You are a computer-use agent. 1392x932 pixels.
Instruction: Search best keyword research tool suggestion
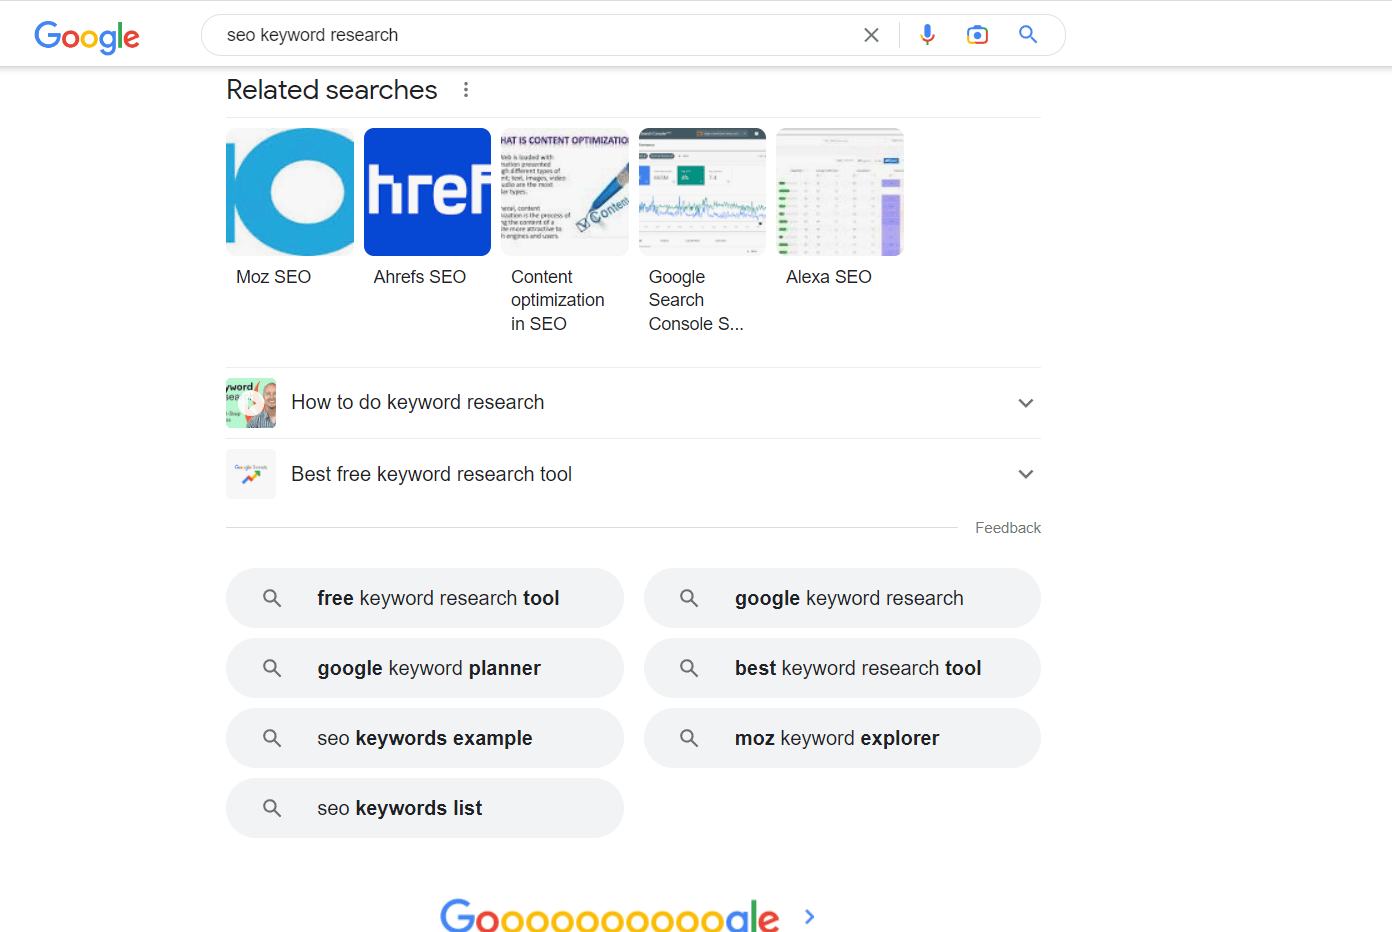click(842, 668)
